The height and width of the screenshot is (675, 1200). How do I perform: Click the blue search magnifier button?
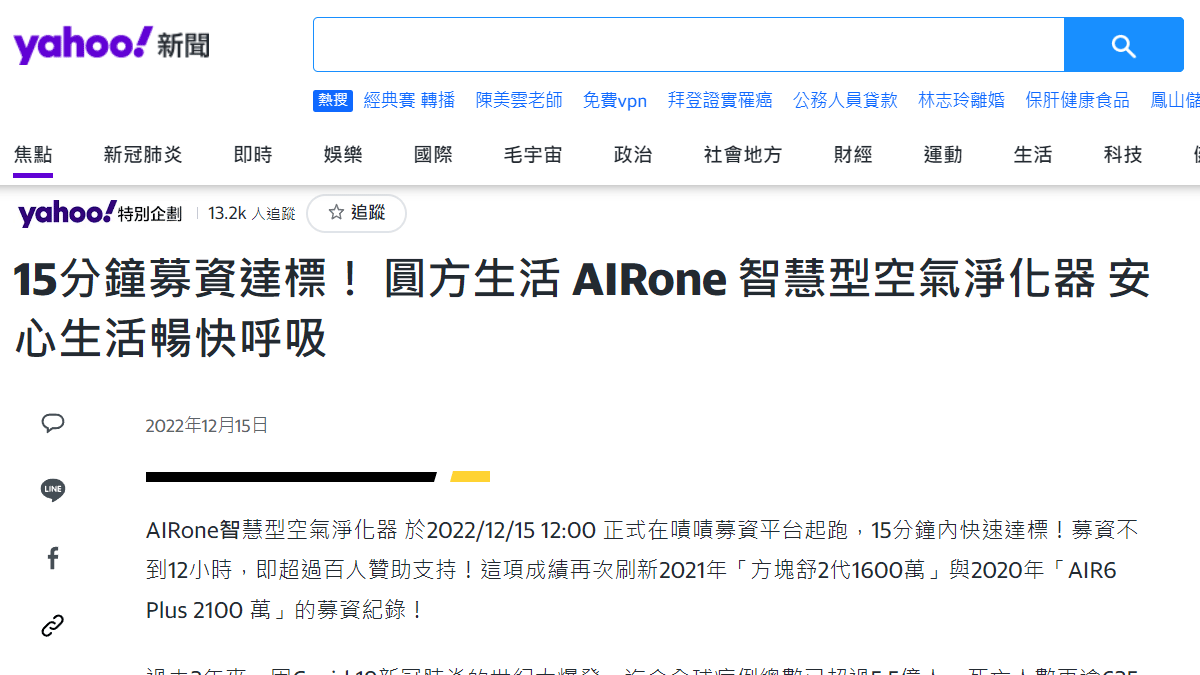(1124, 45)
